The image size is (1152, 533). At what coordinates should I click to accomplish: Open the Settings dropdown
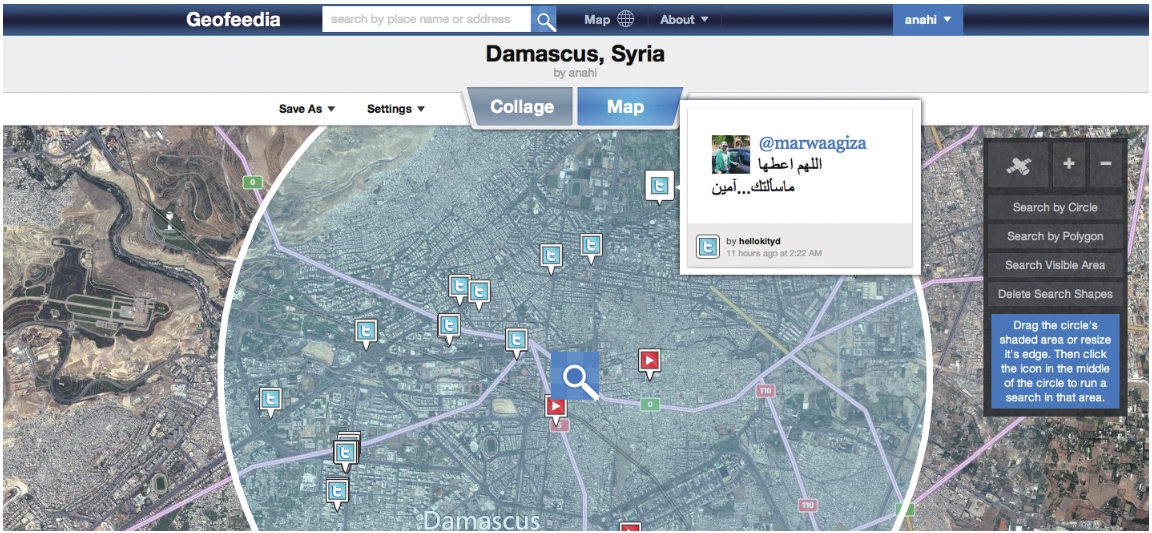click(396, 109)
